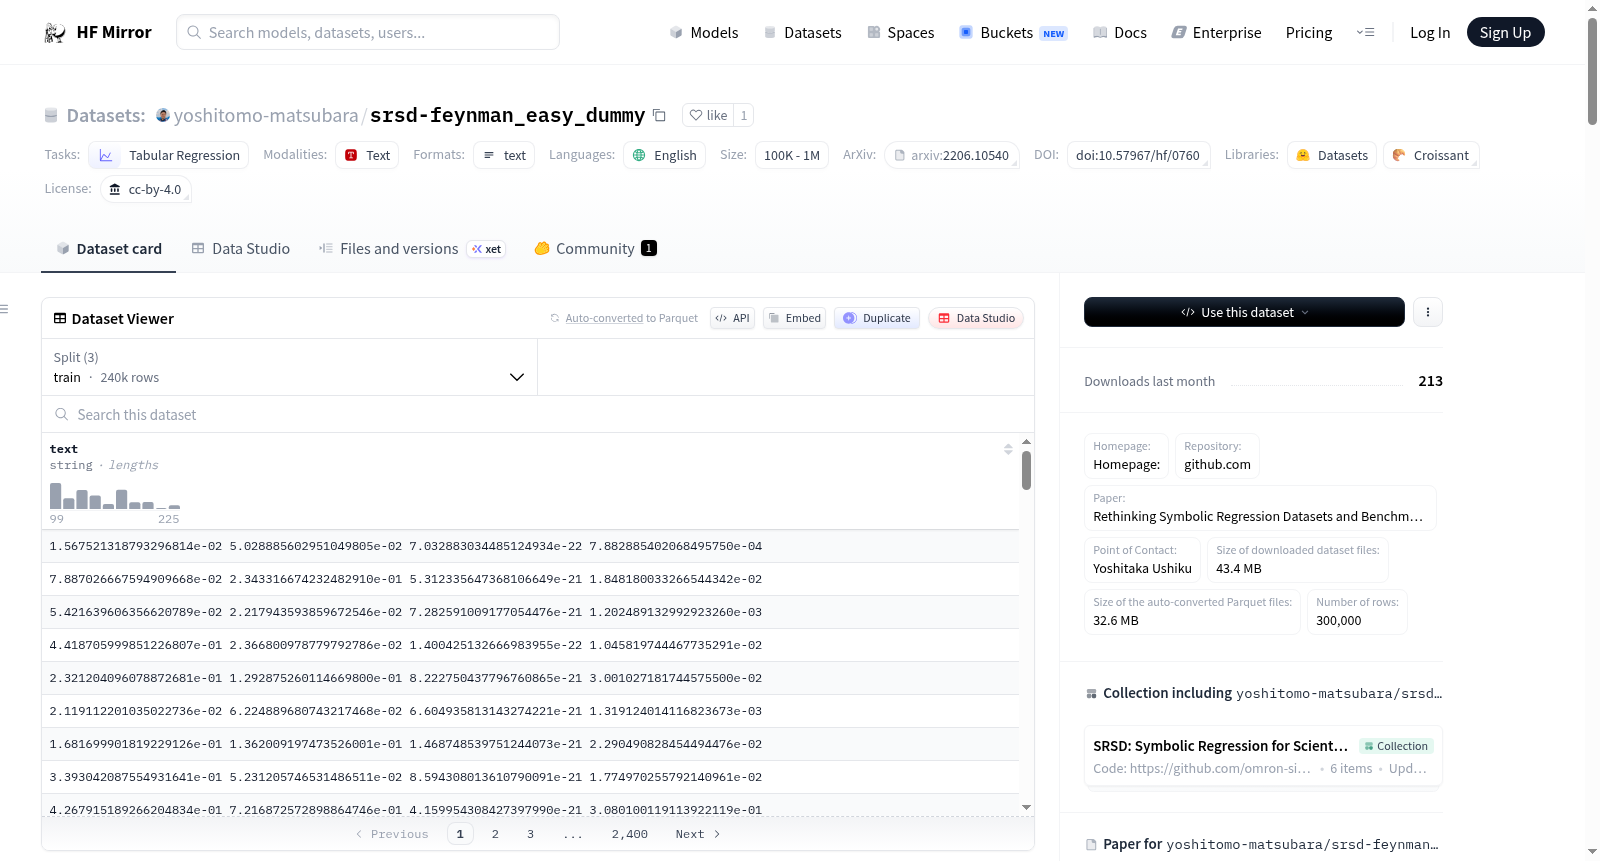This screenshot has width=1600, height=861.
Task: Open the github.com repository link
Action: pos(1217,465)
